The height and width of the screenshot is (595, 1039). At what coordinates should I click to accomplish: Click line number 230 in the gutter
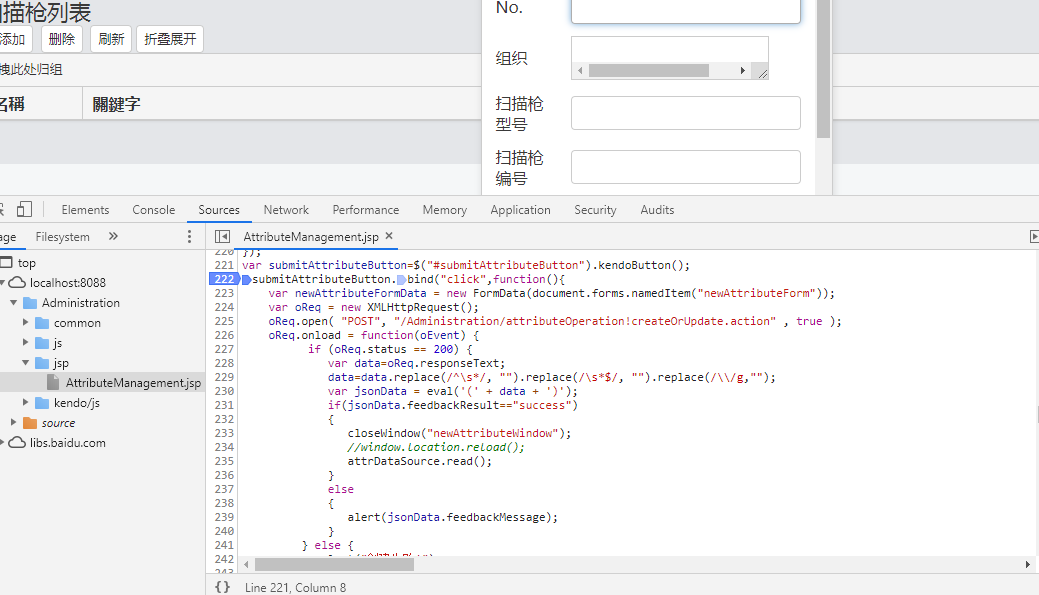224,391
